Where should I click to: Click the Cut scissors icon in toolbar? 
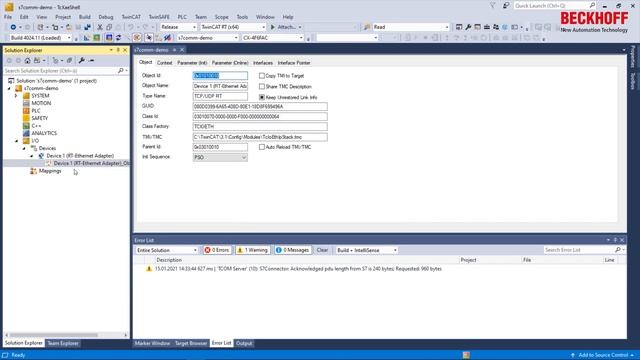pos(100,27)
